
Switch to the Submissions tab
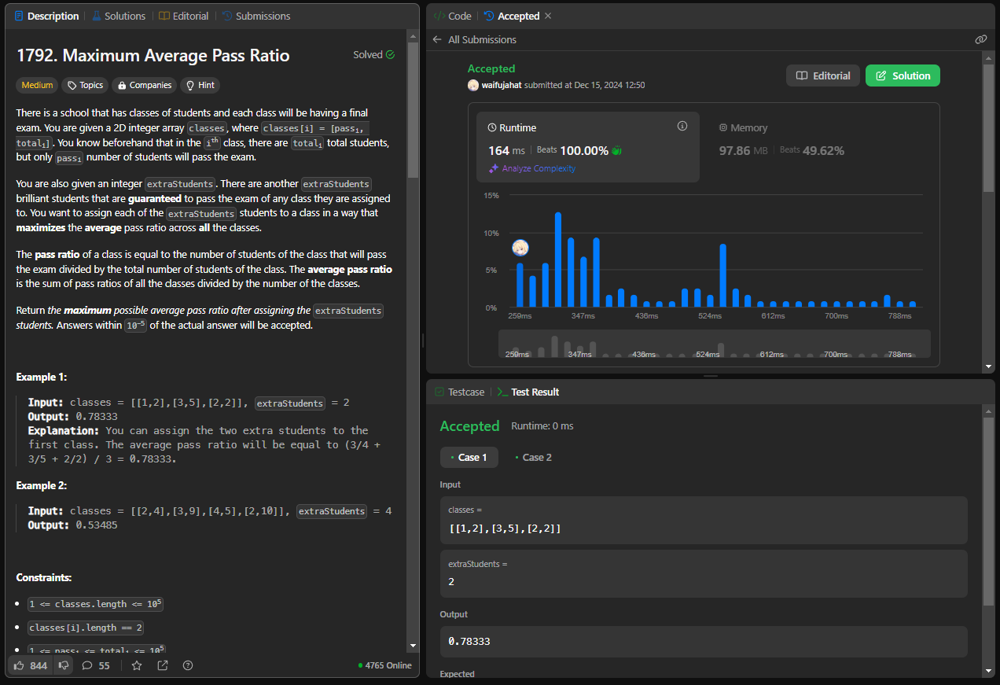point(256,16)
